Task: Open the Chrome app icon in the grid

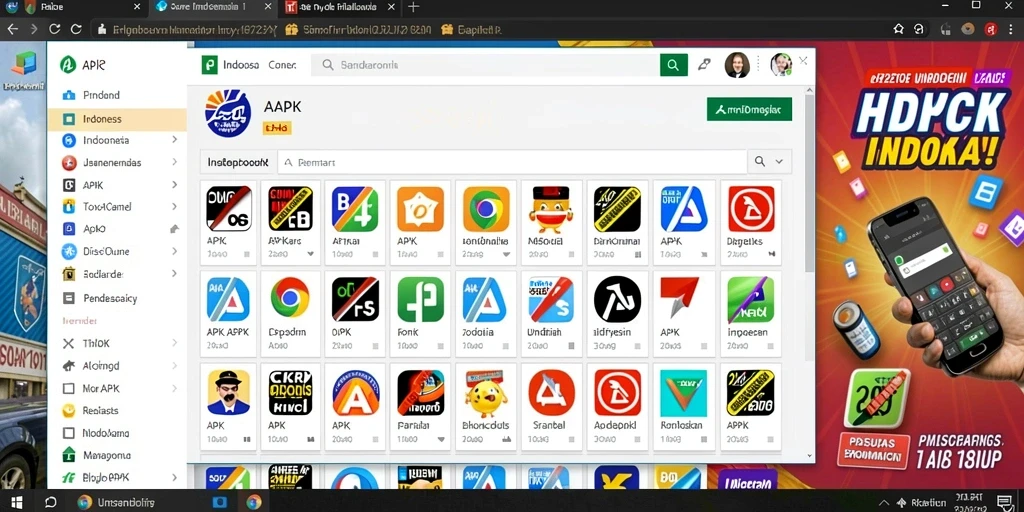Action: pos(290,299)
